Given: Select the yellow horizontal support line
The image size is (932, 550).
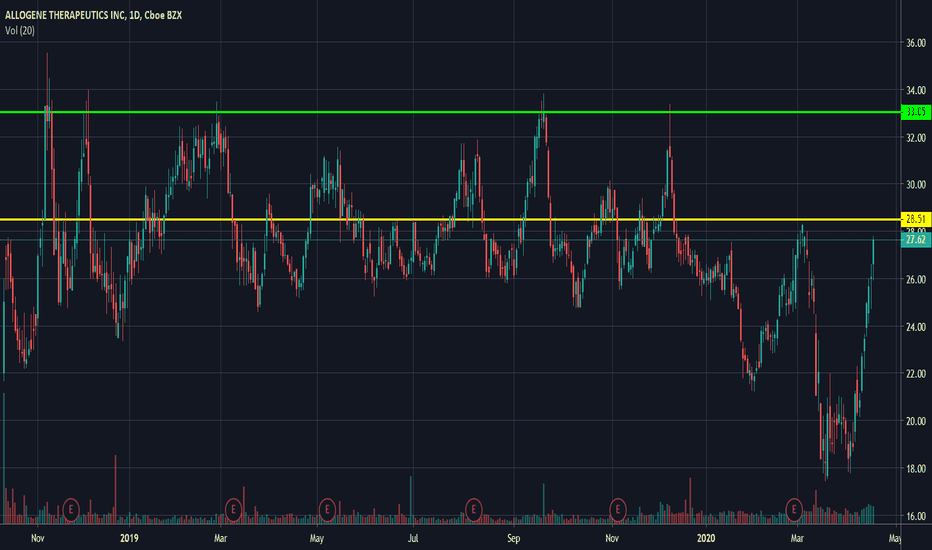Looking at the screenshot, I should 450,219.
